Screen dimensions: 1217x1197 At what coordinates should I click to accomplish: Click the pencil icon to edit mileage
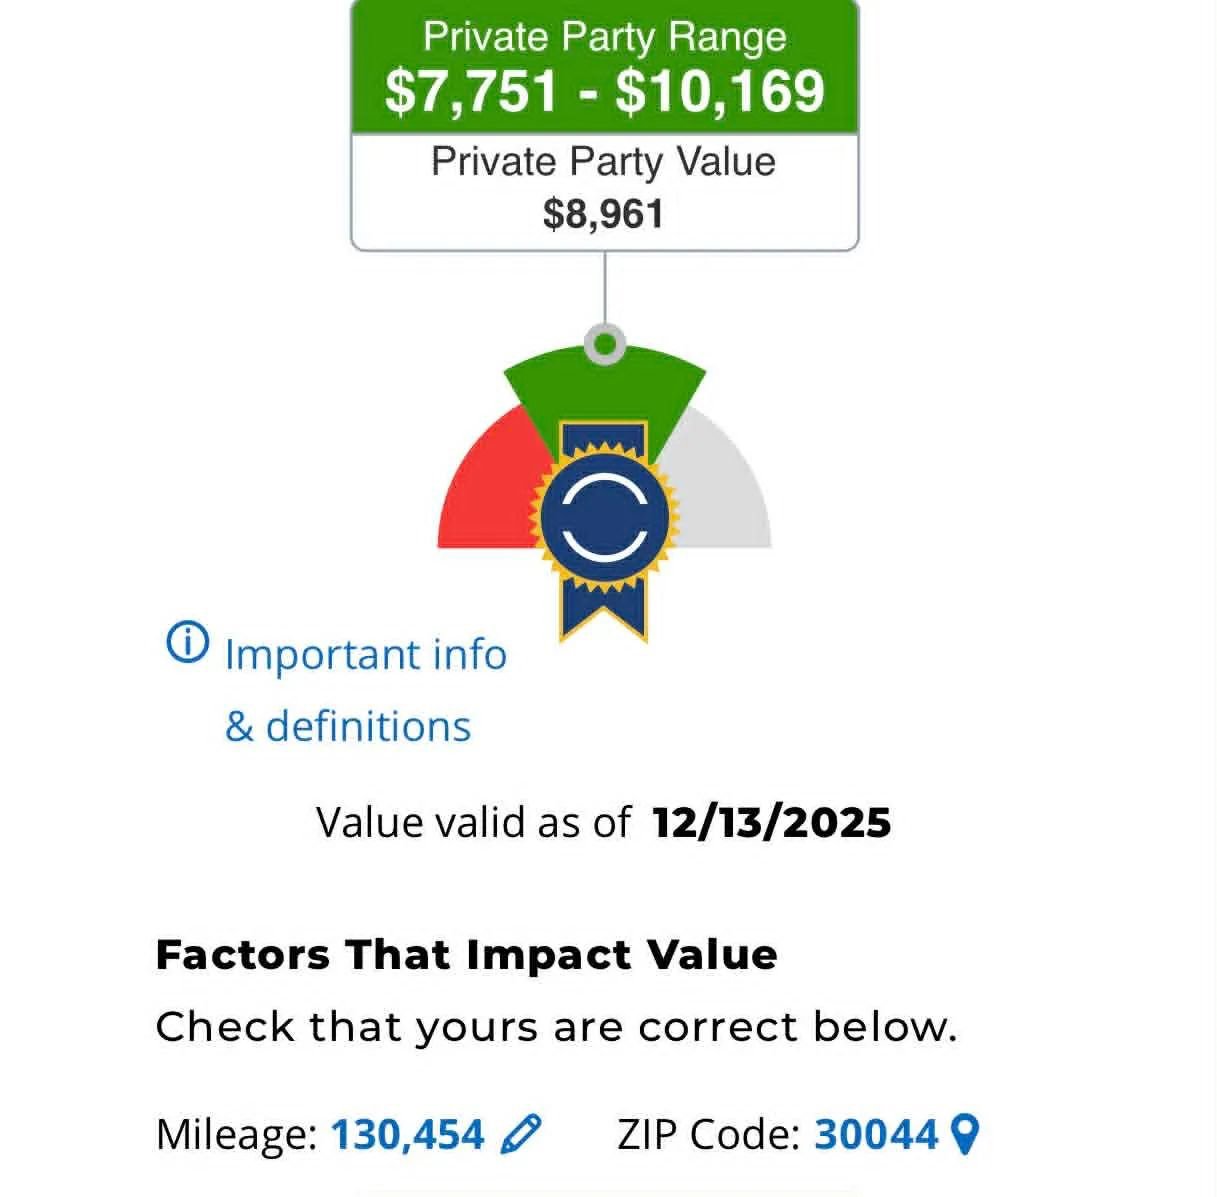click(520, 1134)
